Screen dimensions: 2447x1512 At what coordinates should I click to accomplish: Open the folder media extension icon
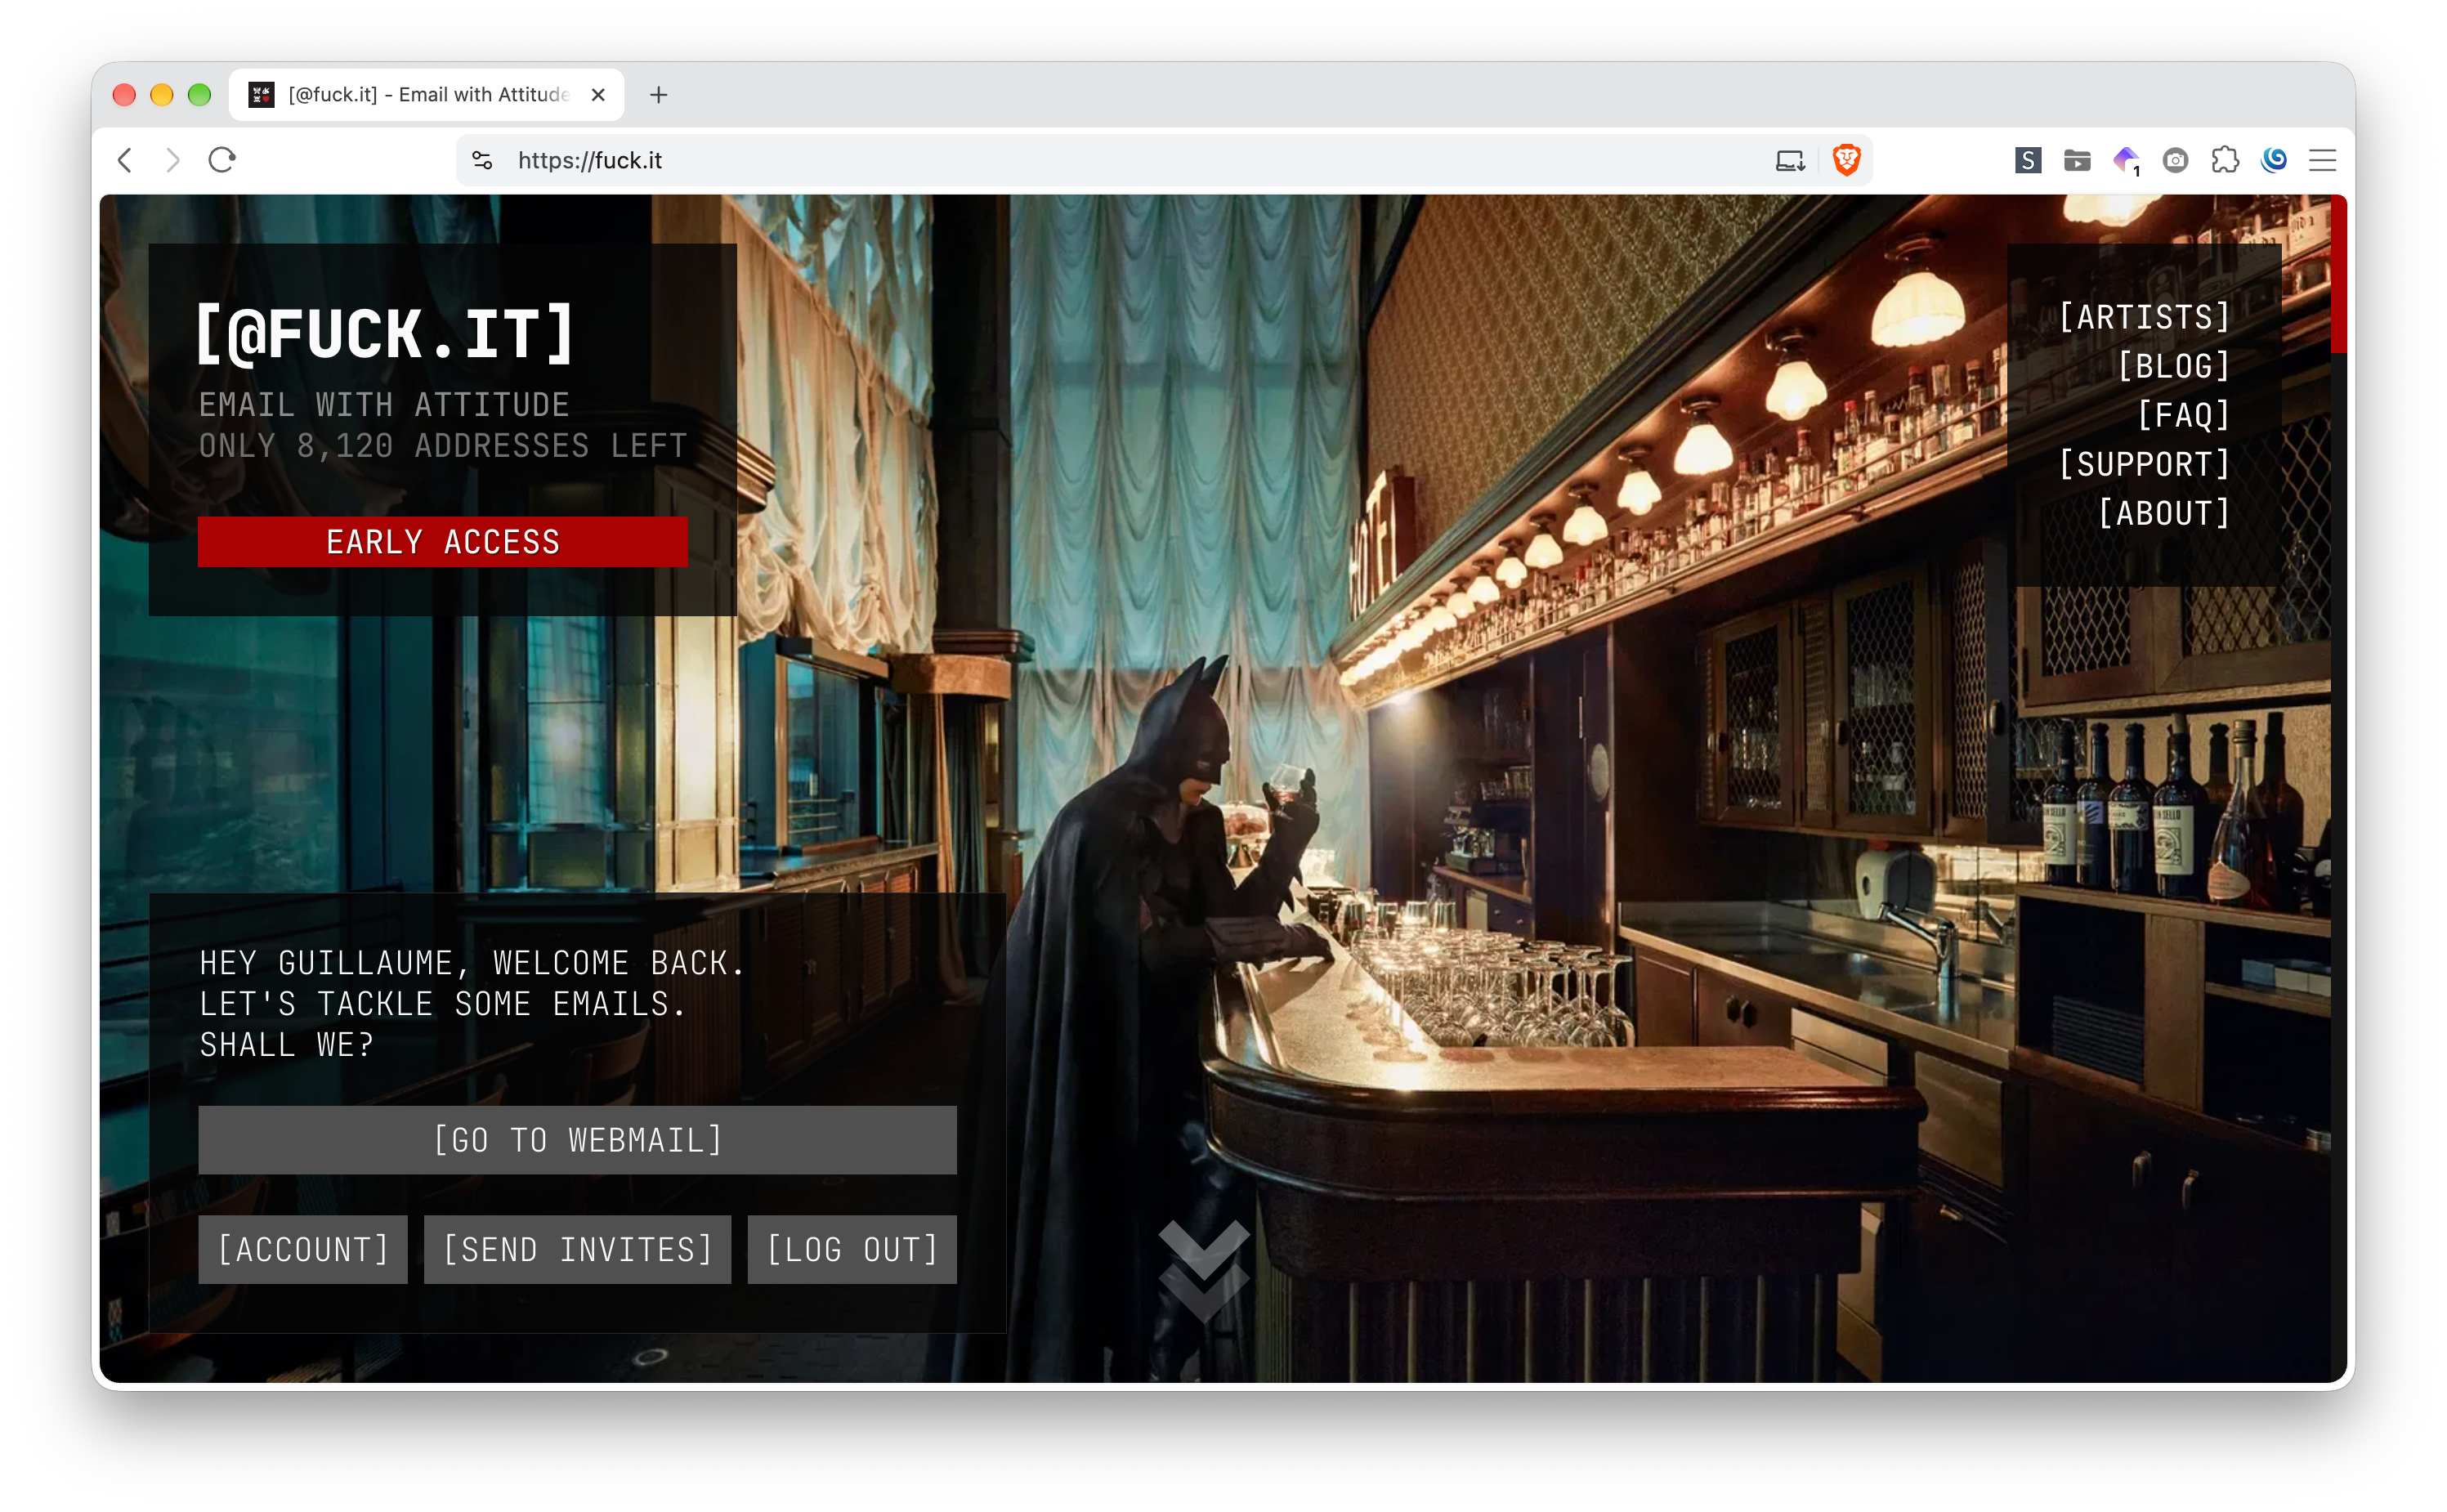(2077, 160)
